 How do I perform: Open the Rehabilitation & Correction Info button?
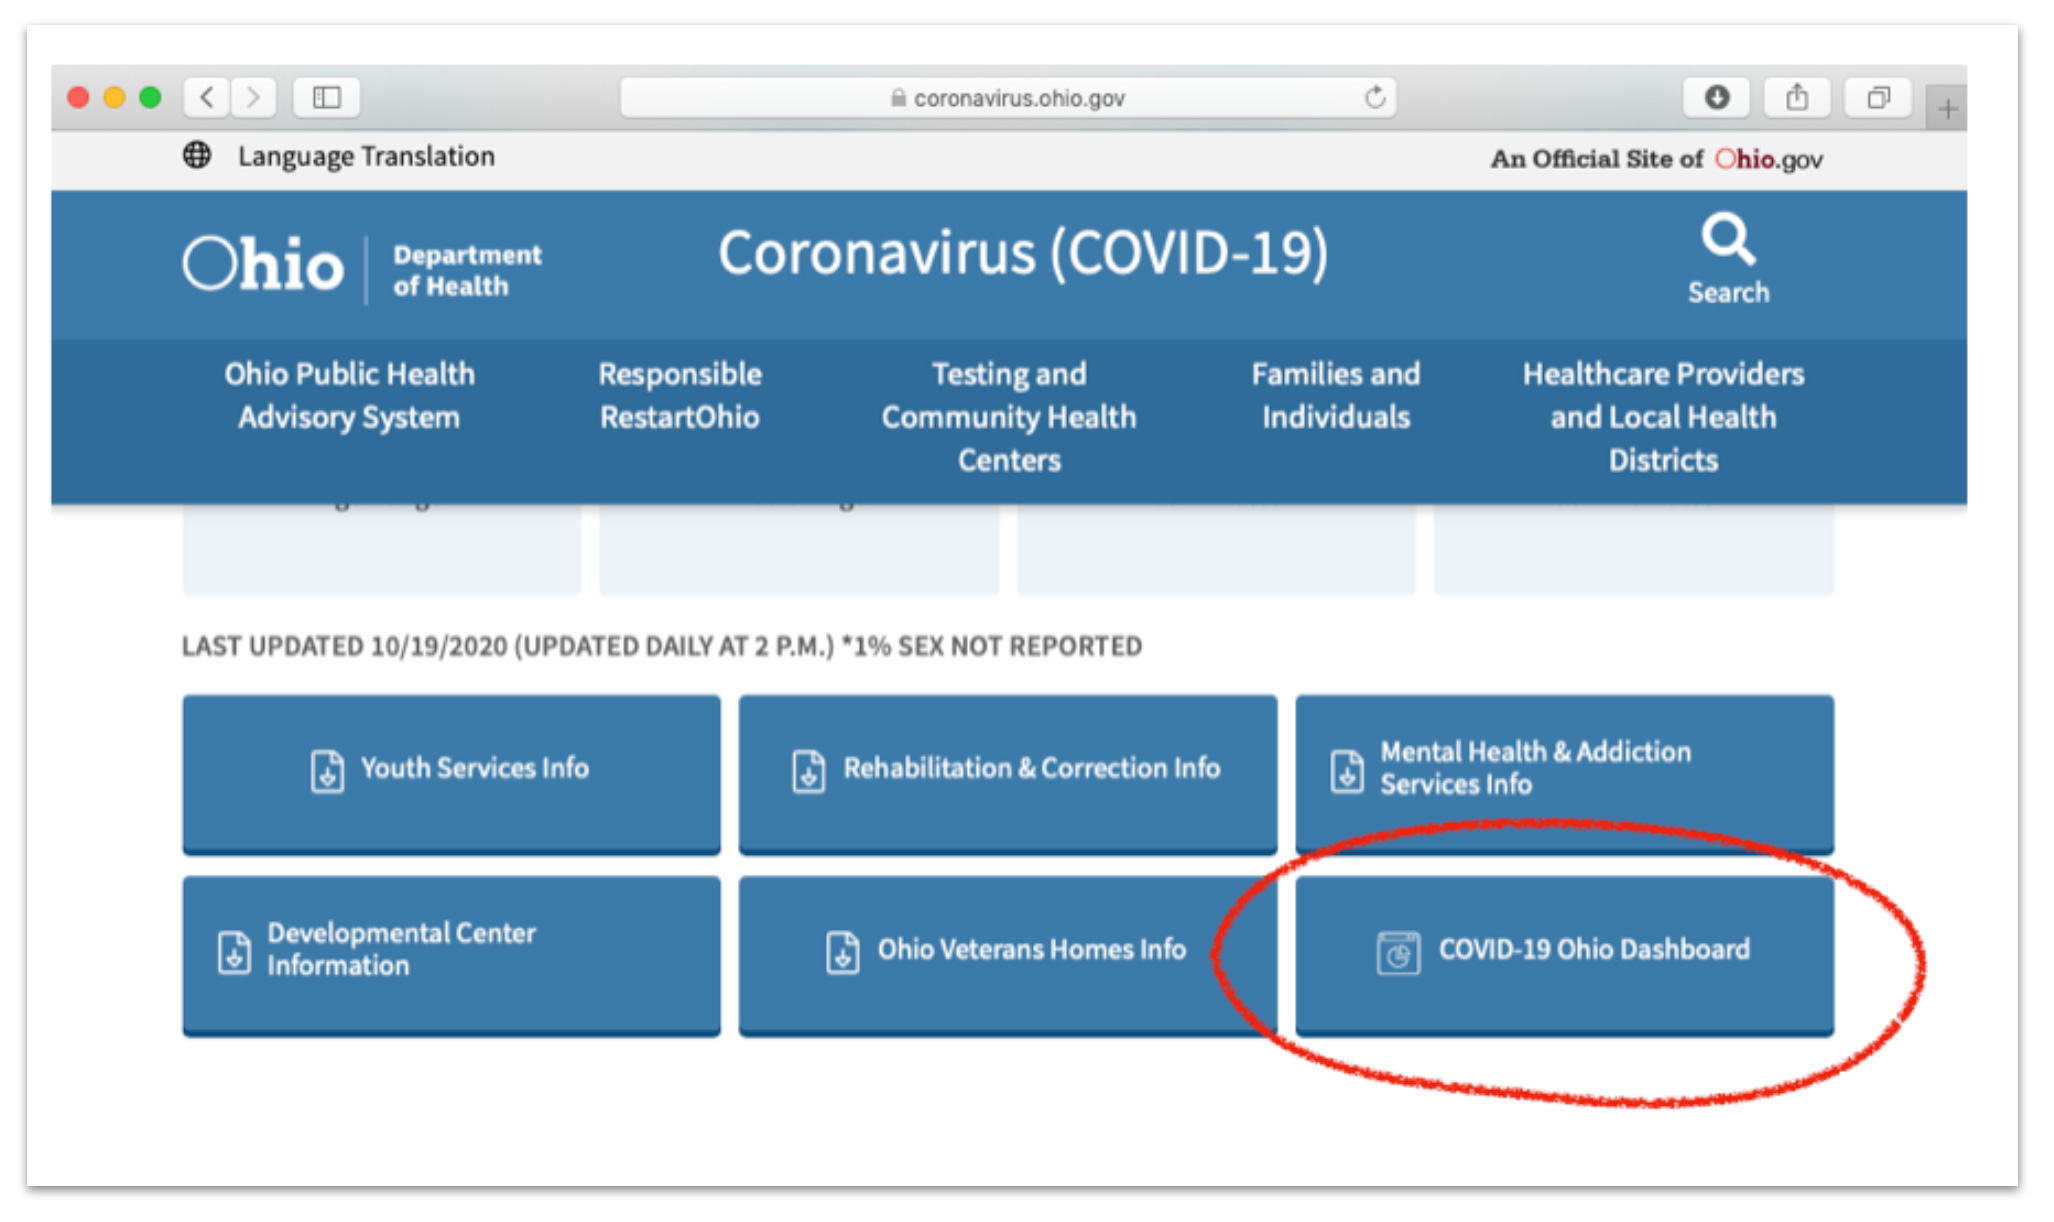tap(1008, 773)
